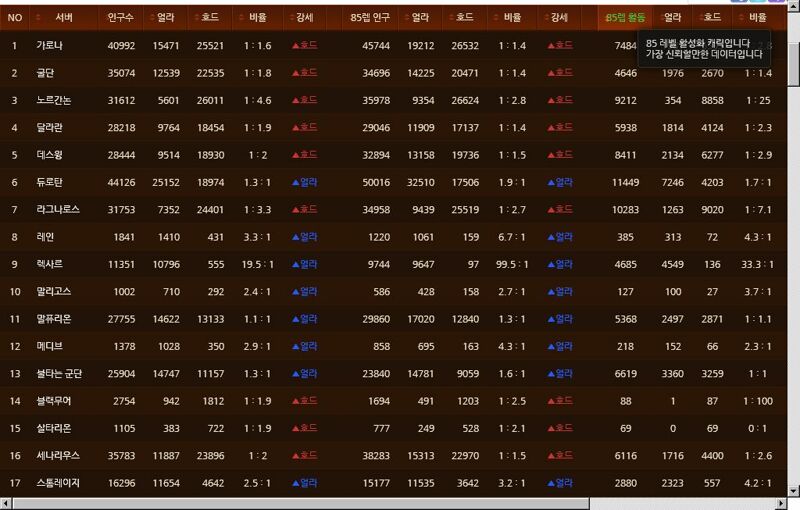This screenshot has width=800, height=510.
Task: Click ratio 1 : 25 in 노르간논 row
Action: pyautogui.click(x=758, y=100)
